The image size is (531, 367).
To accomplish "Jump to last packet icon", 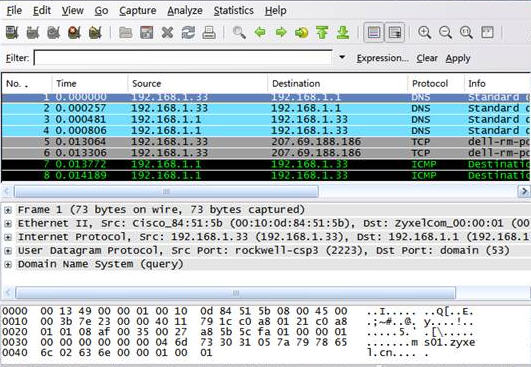I will (x=343, y=33).
